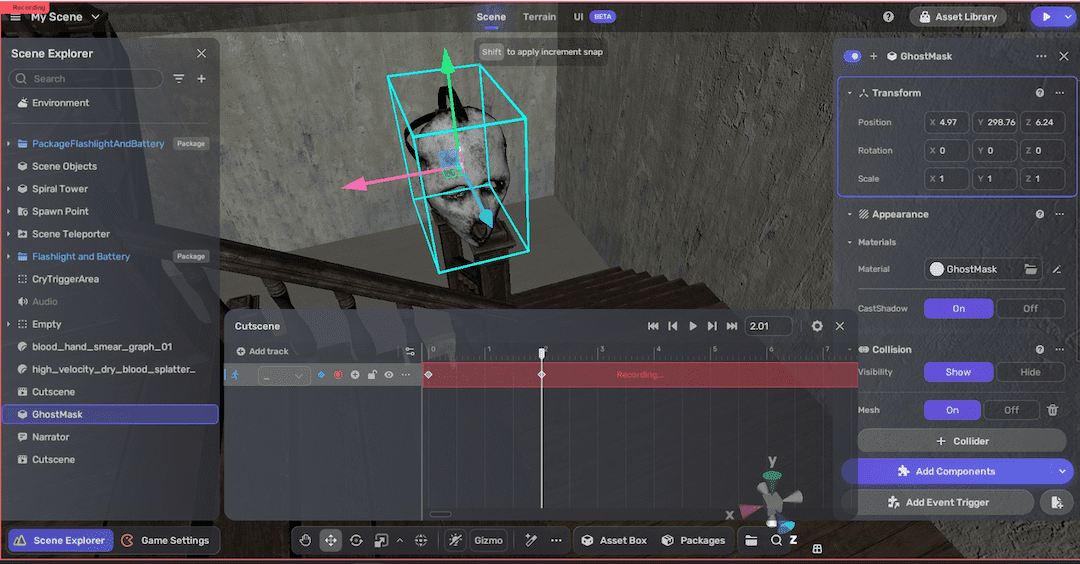Unlock the cutscene track padlock
This screenshot has height=564, width=1080.
tap(372, 375)
